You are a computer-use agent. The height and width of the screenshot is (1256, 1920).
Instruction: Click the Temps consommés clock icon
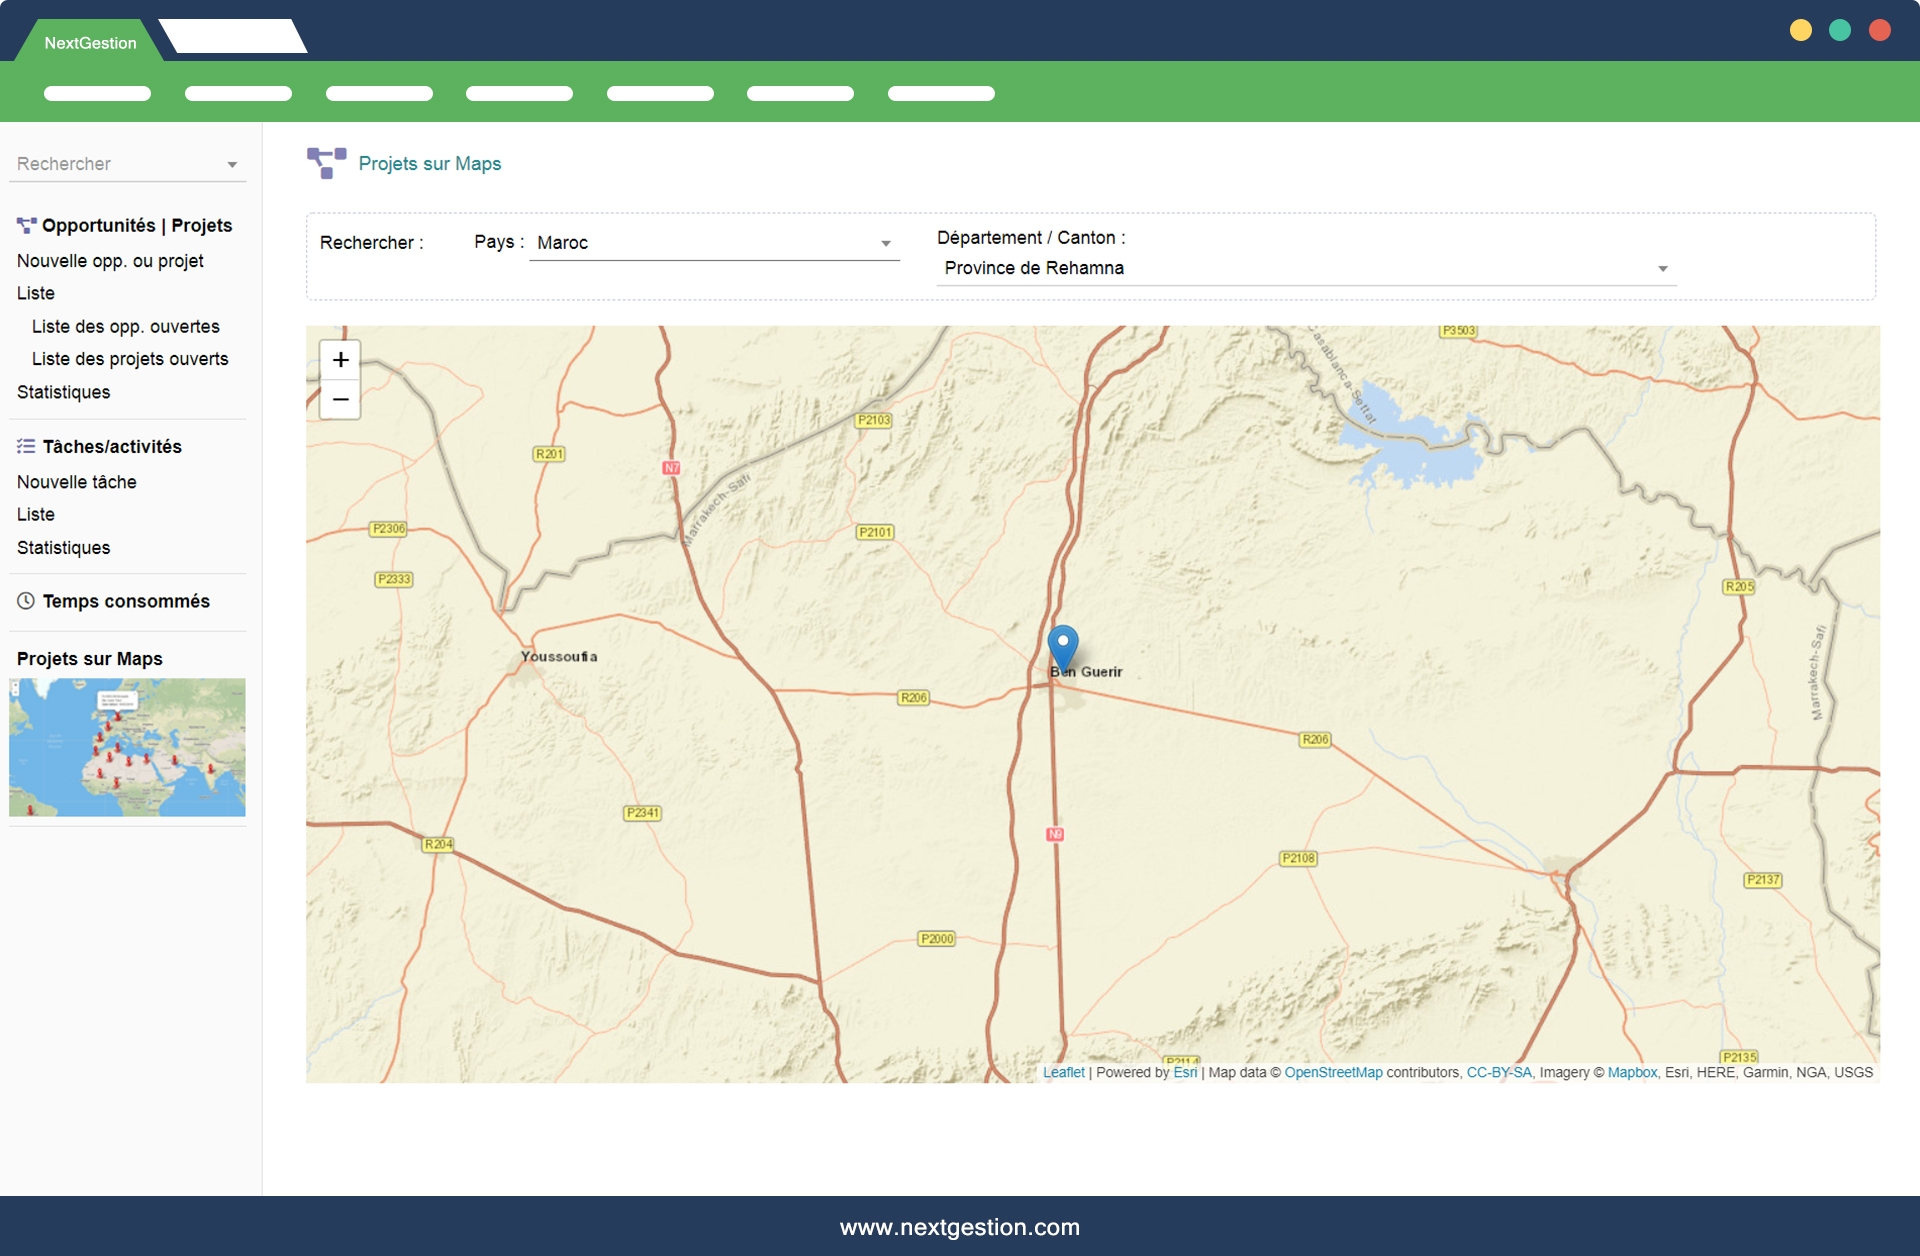(x=26, y=601)
